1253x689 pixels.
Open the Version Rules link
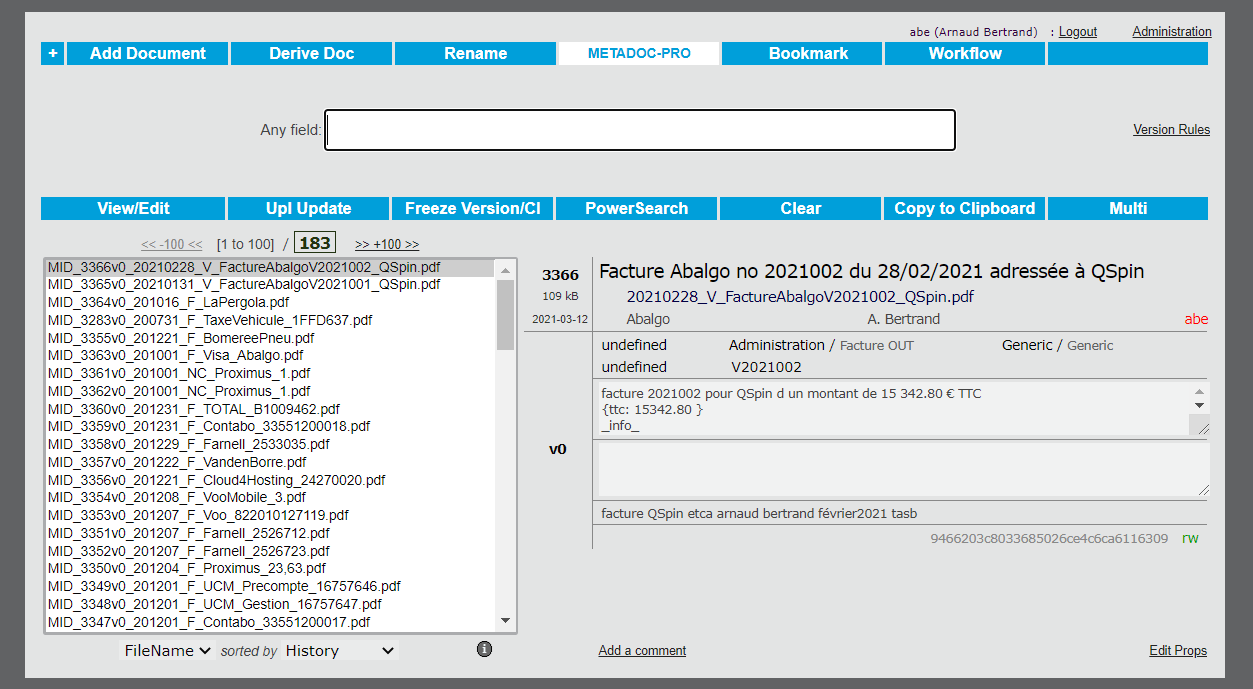pos(1171,130)
